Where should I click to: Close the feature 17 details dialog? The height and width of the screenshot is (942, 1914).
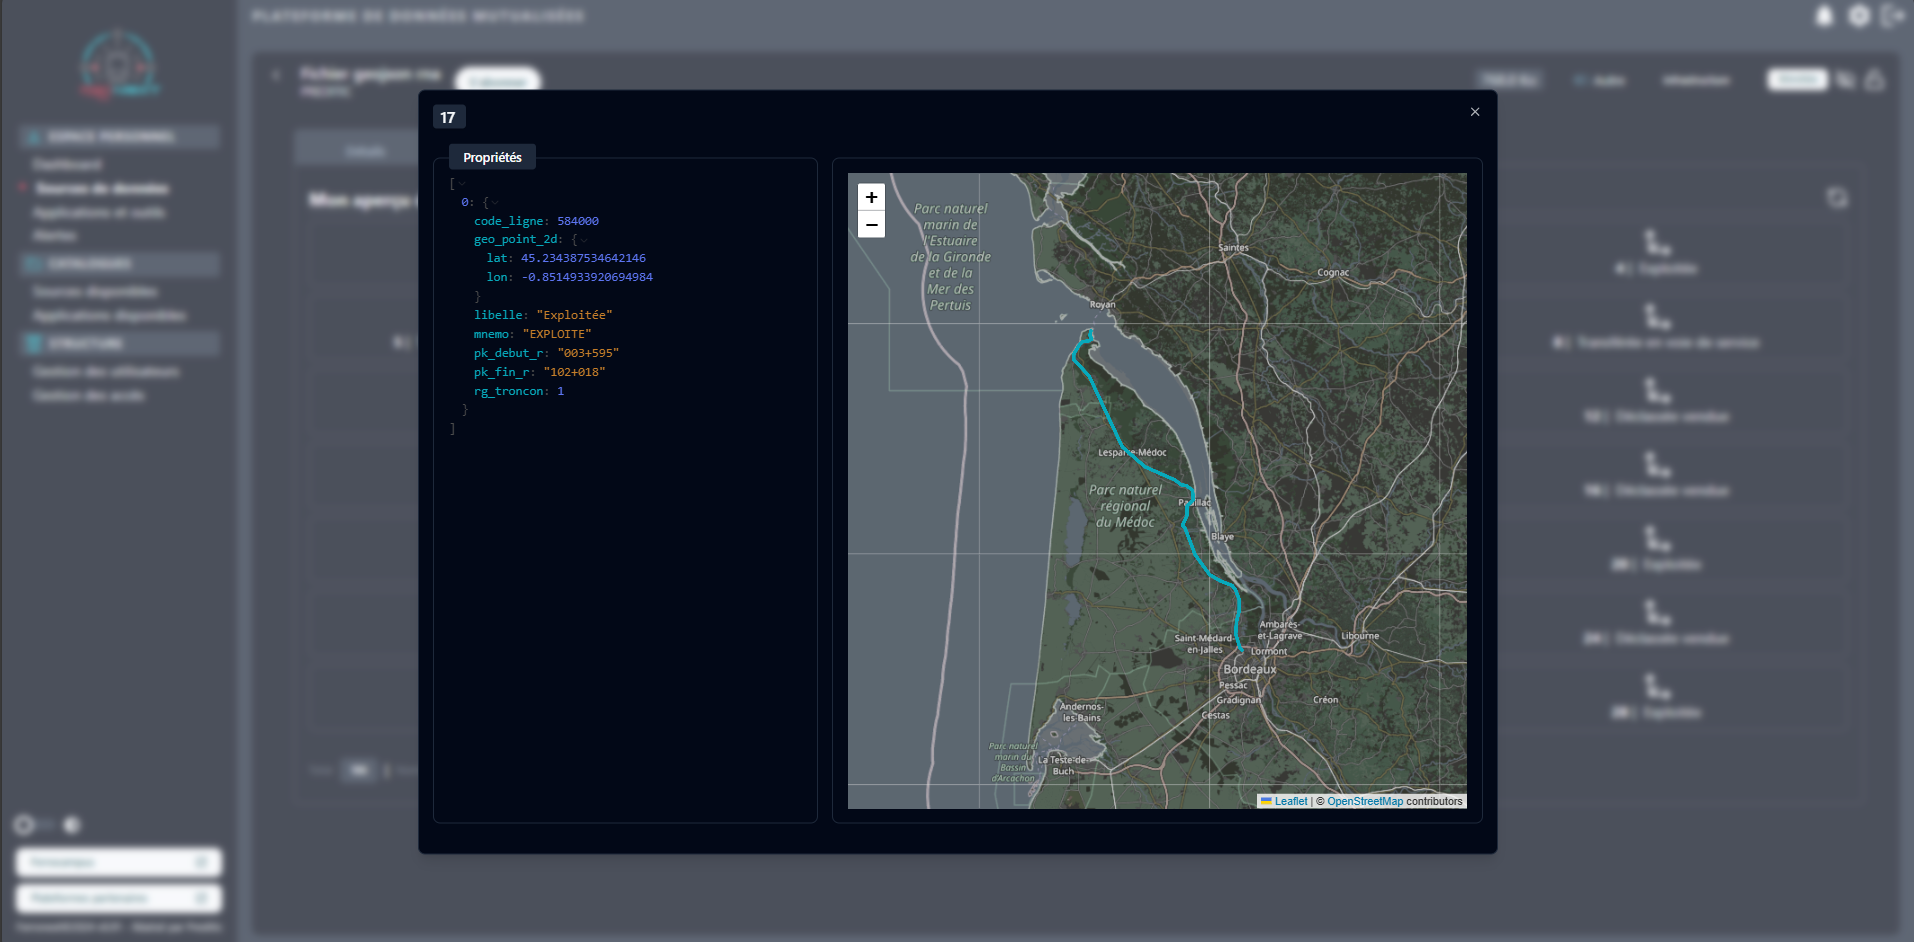point(1474,112)
